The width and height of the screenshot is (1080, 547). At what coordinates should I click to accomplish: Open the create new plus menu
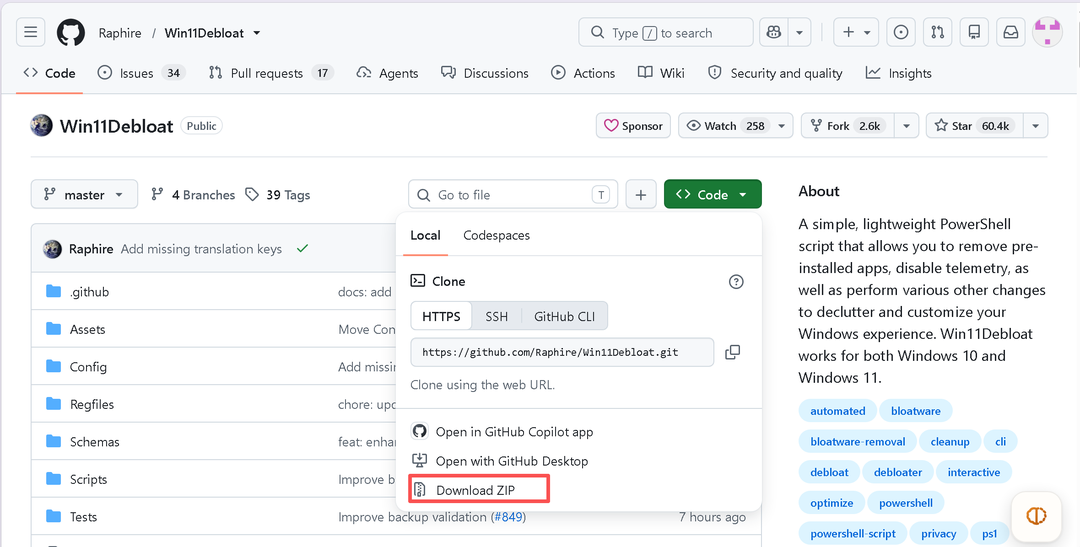click(x=856, y=32)
